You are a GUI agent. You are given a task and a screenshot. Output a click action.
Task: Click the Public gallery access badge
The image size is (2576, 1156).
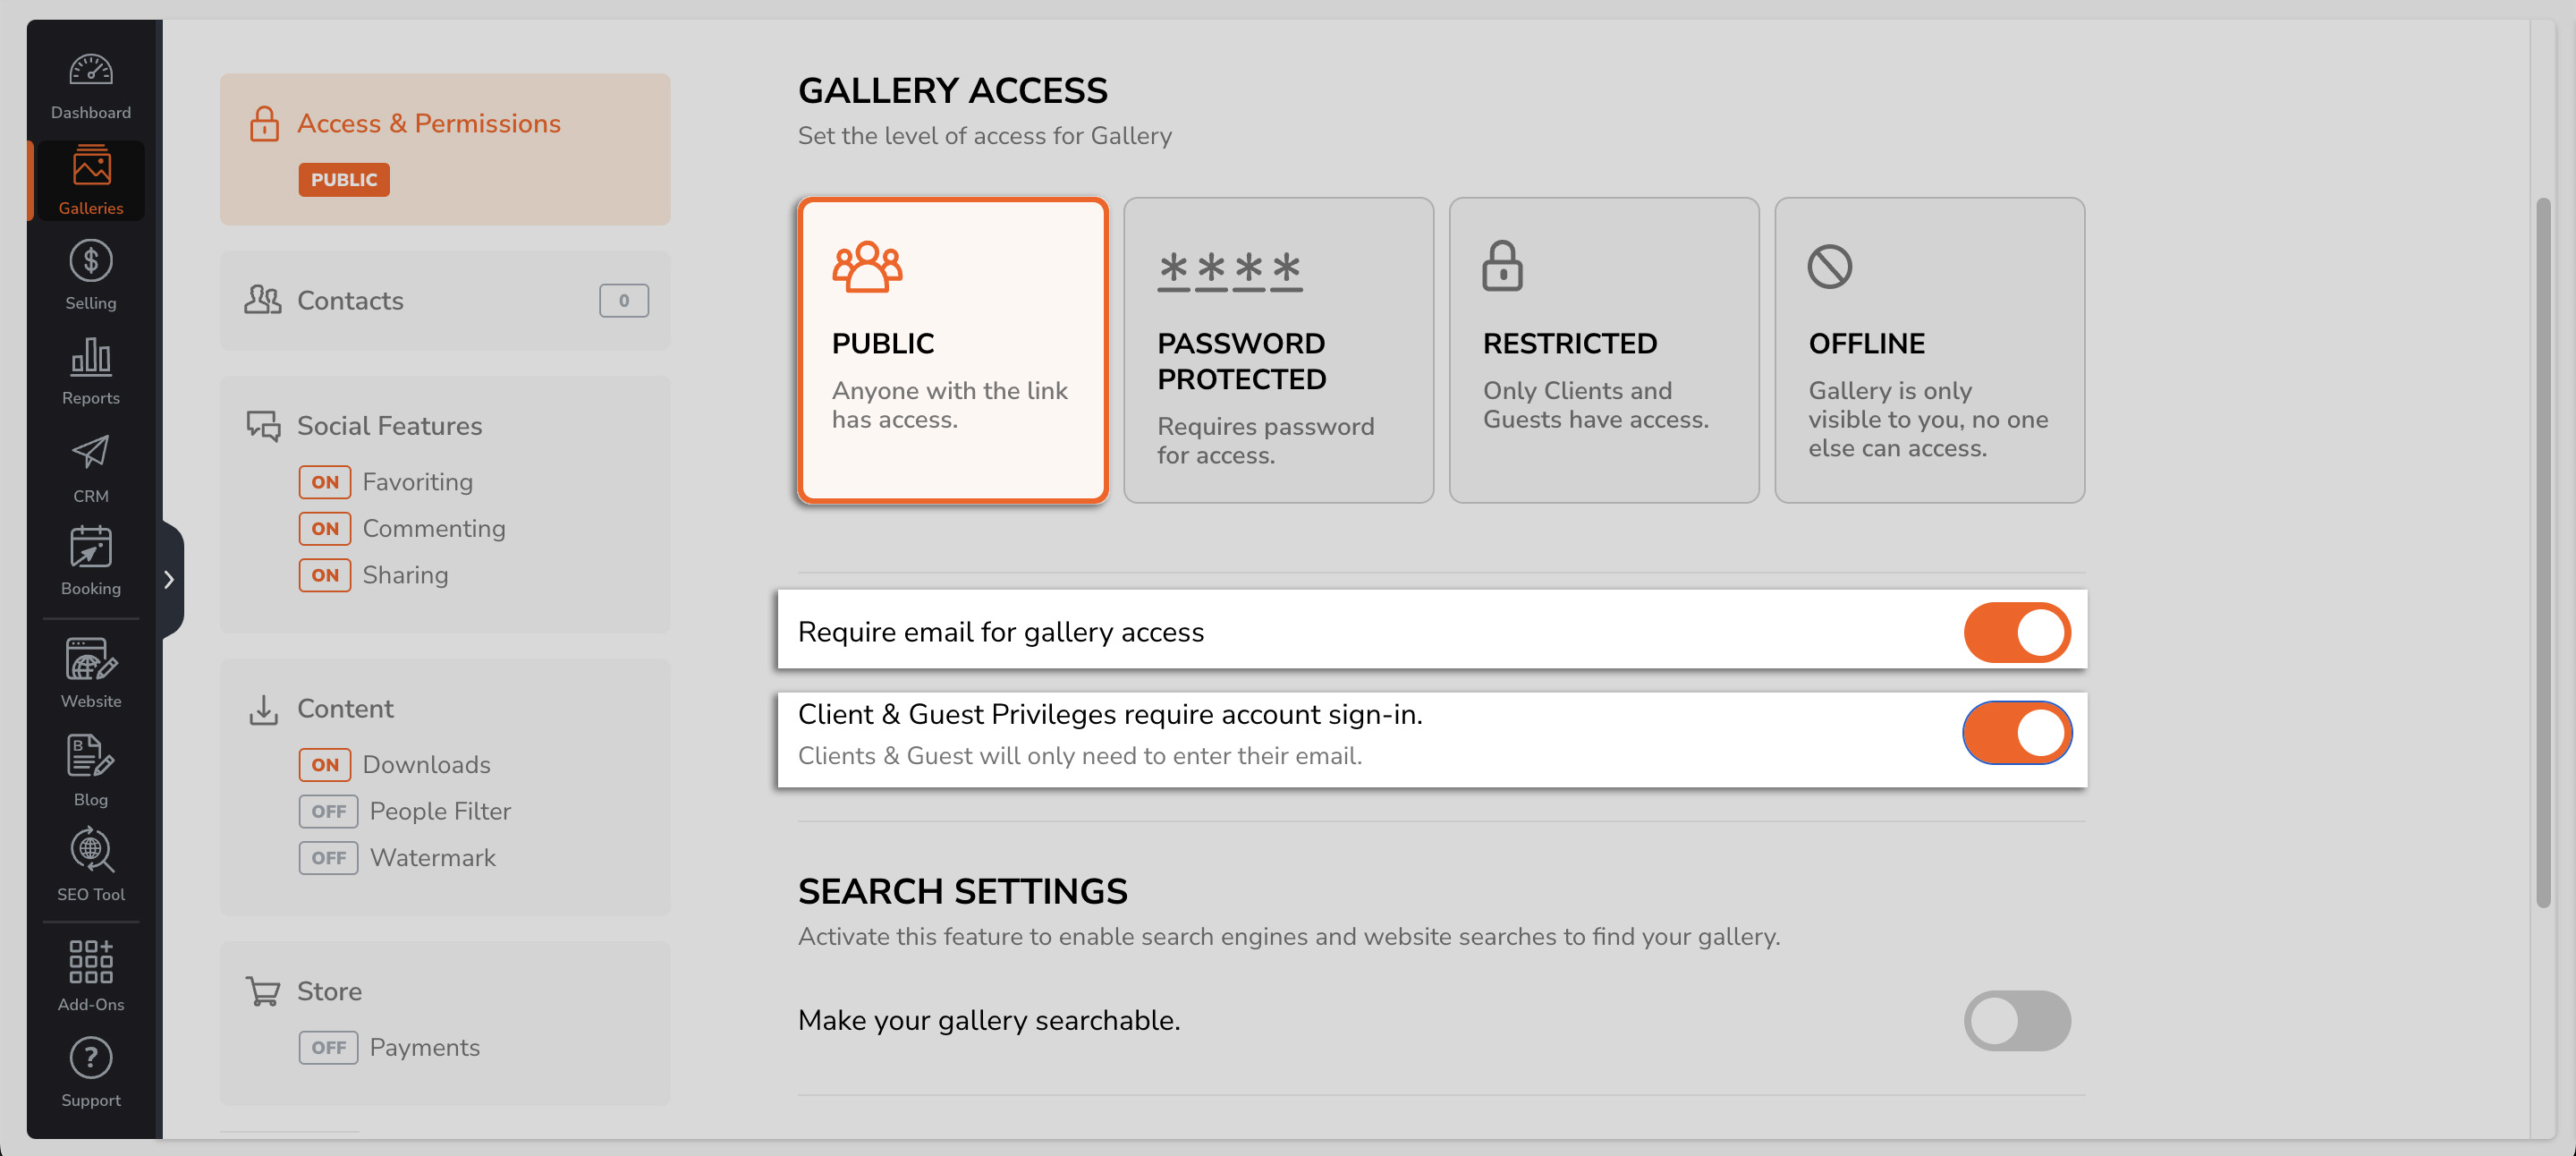(345, 177)
